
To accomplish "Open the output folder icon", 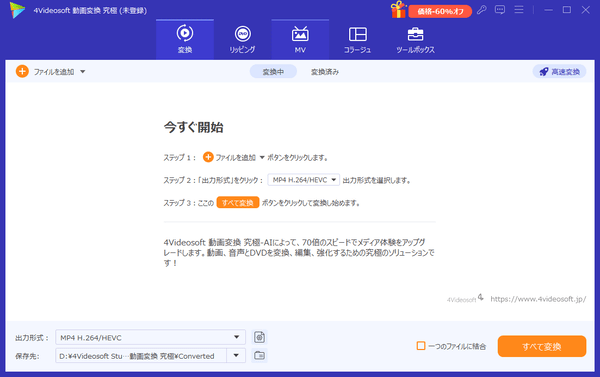I will pyautogui.click(x=259, y=356).
